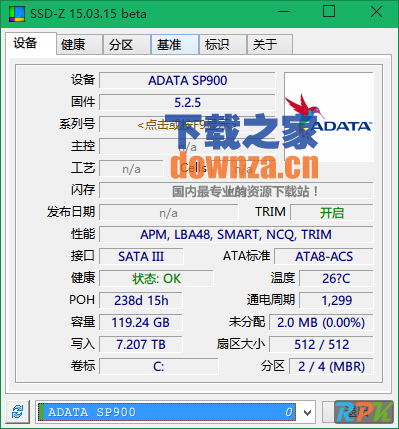
Task: Click the temperature value 26?C
Action: tap(336, 278)
